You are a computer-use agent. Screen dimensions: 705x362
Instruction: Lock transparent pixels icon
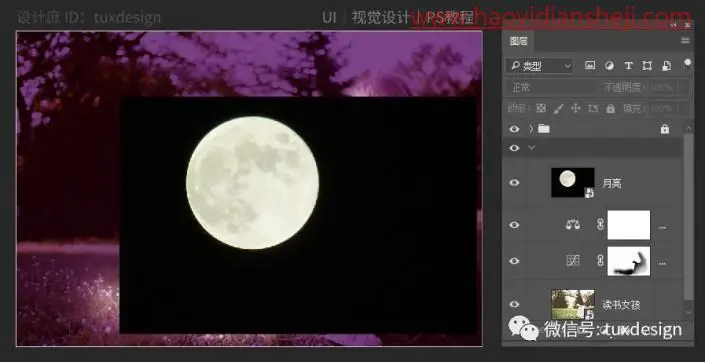541,108
